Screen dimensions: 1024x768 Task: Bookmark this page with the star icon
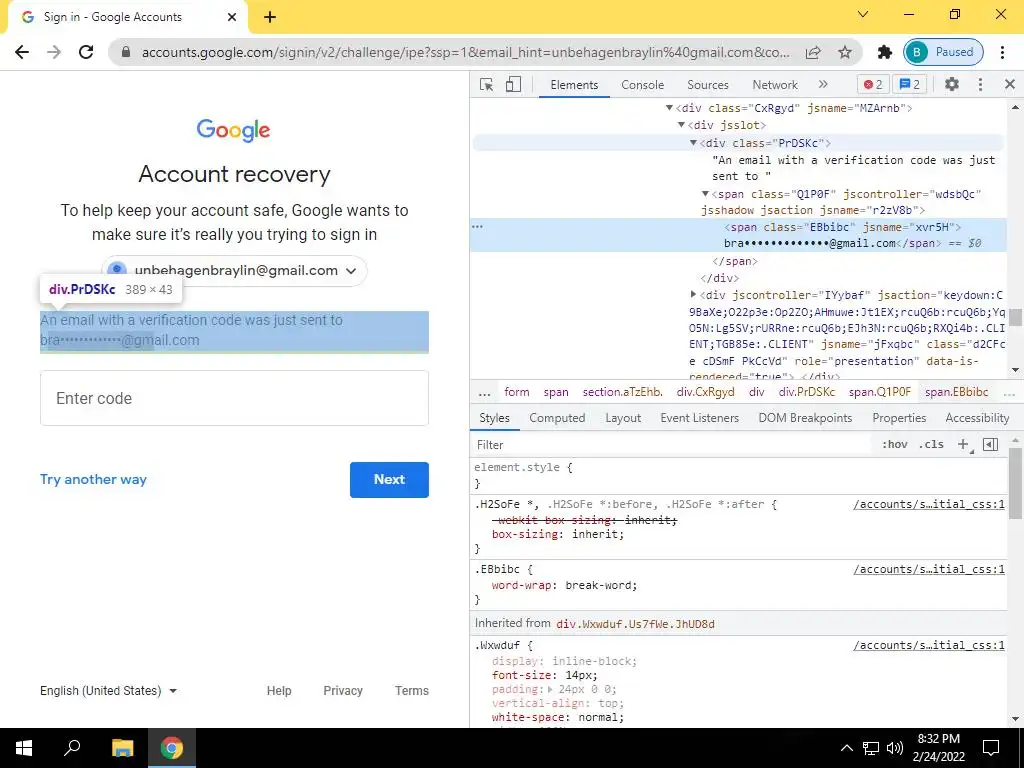845,52
